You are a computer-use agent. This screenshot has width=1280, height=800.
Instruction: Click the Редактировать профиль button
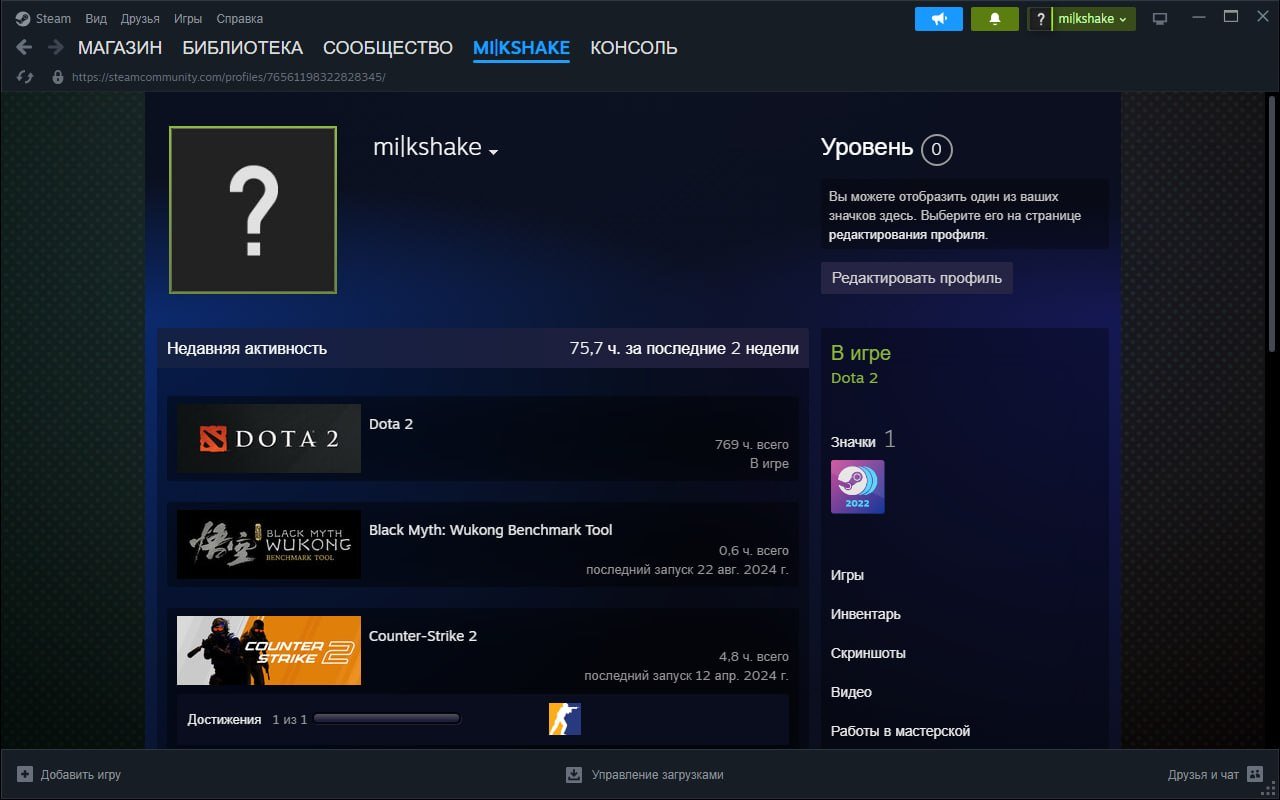(x=917, y=278)
